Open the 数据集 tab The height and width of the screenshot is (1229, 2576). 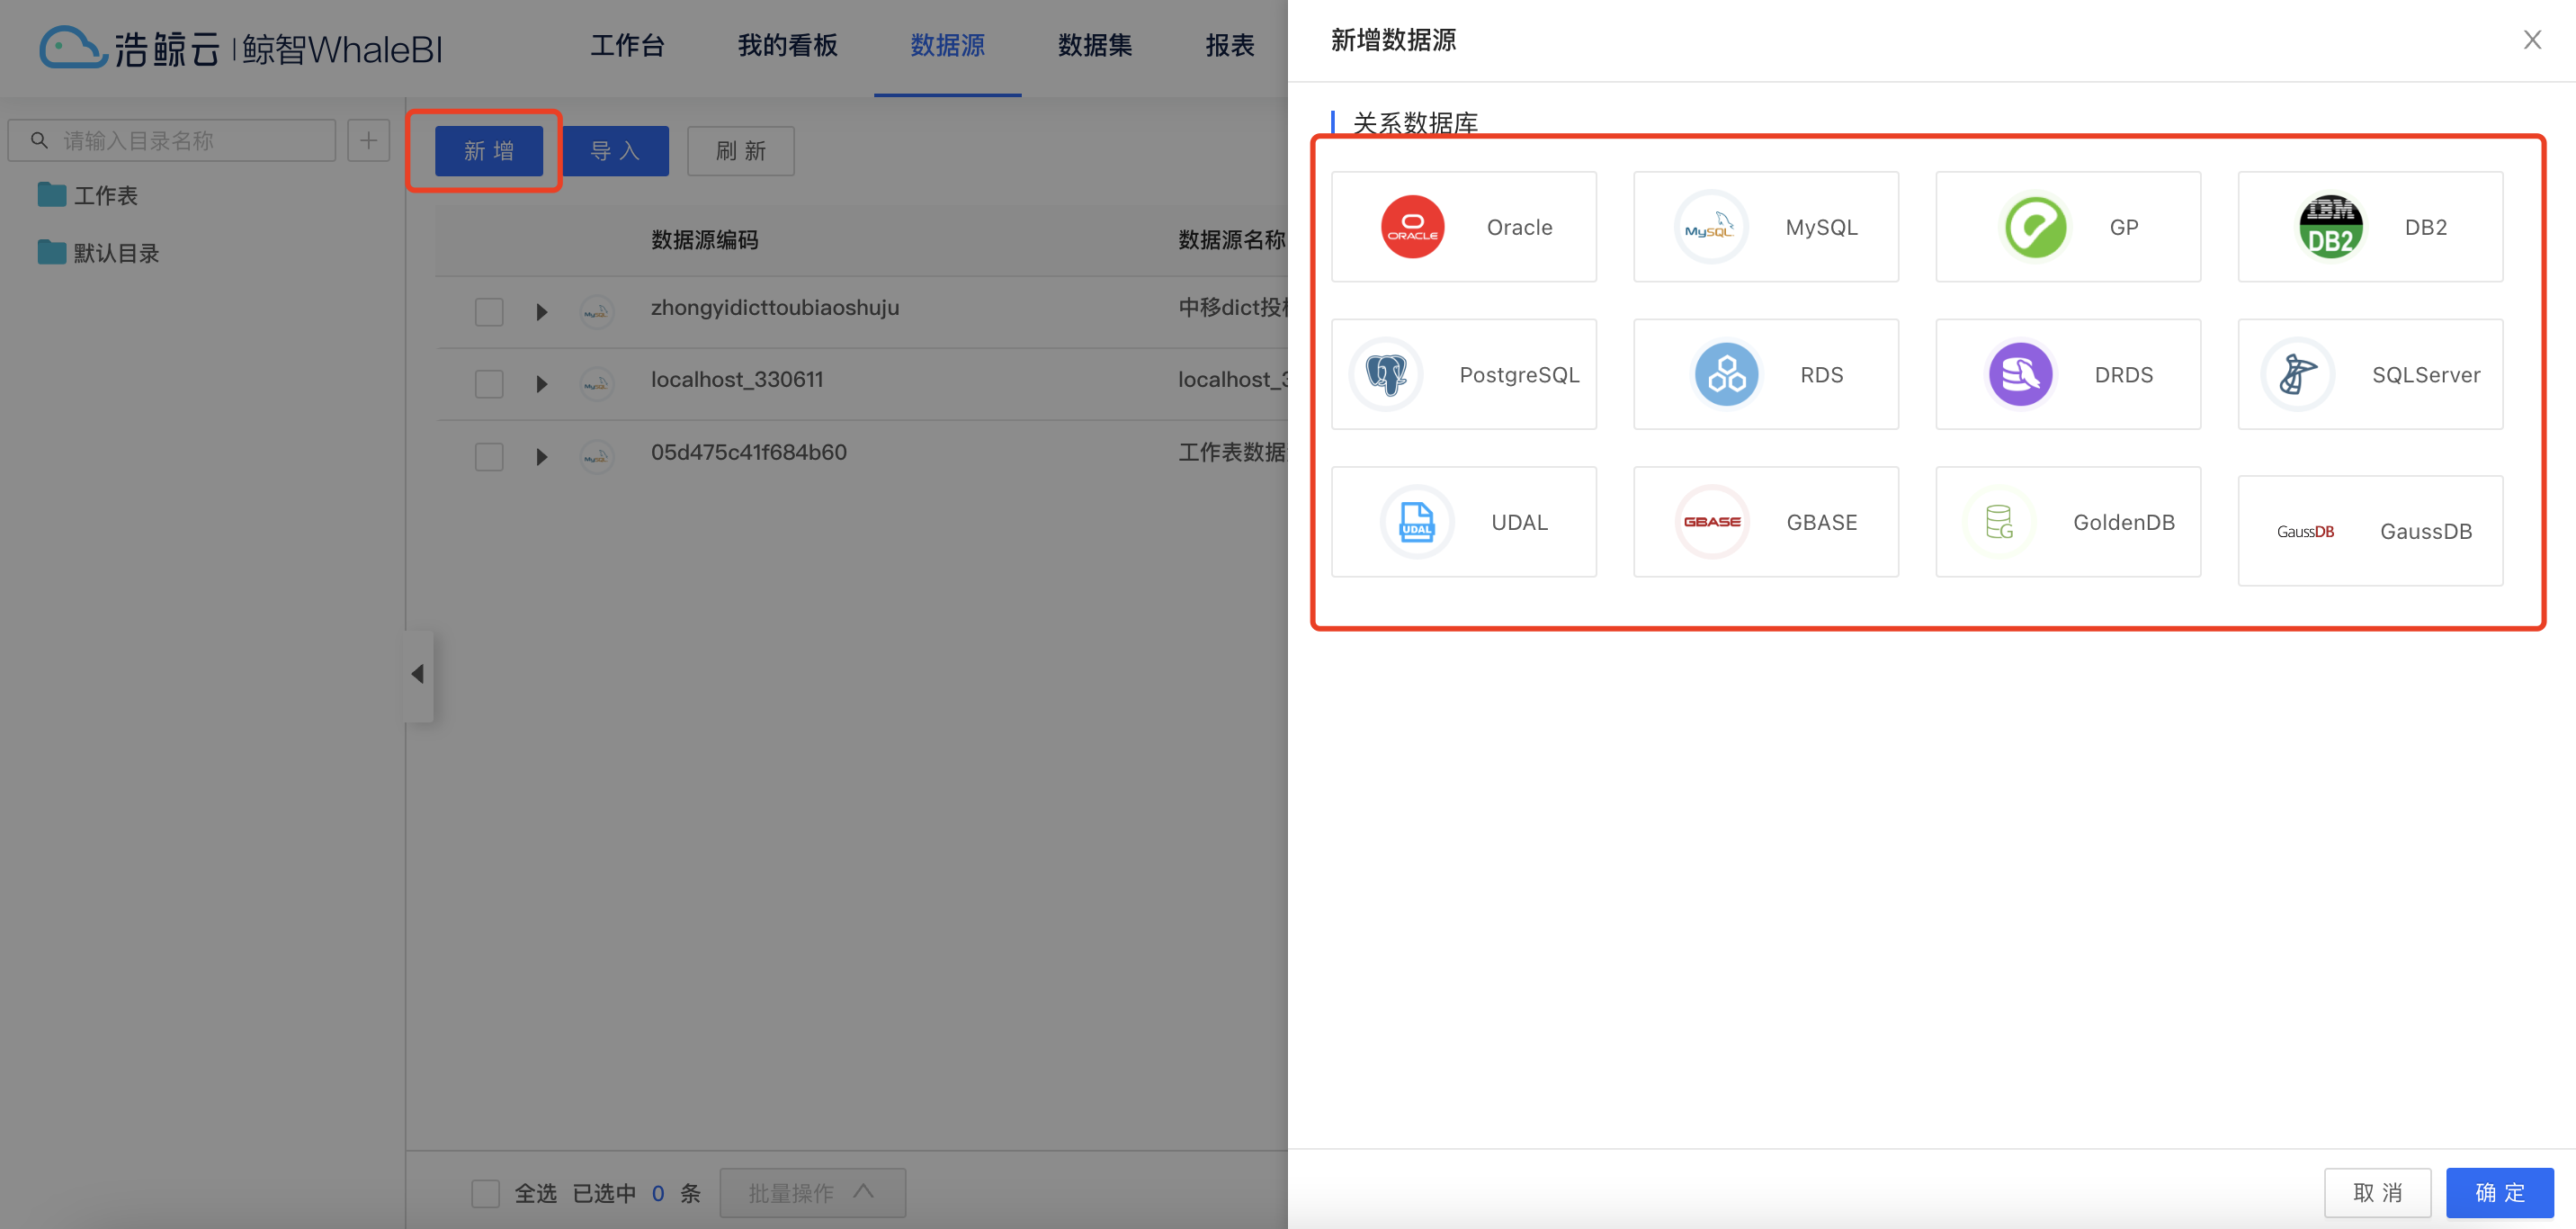pos(1095,45)
